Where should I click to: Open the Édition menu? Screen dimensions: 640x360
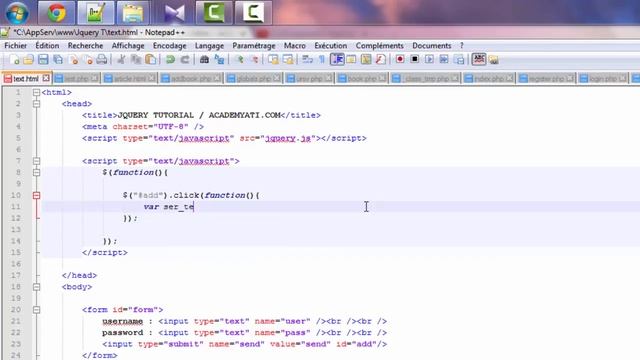[47, 46]
